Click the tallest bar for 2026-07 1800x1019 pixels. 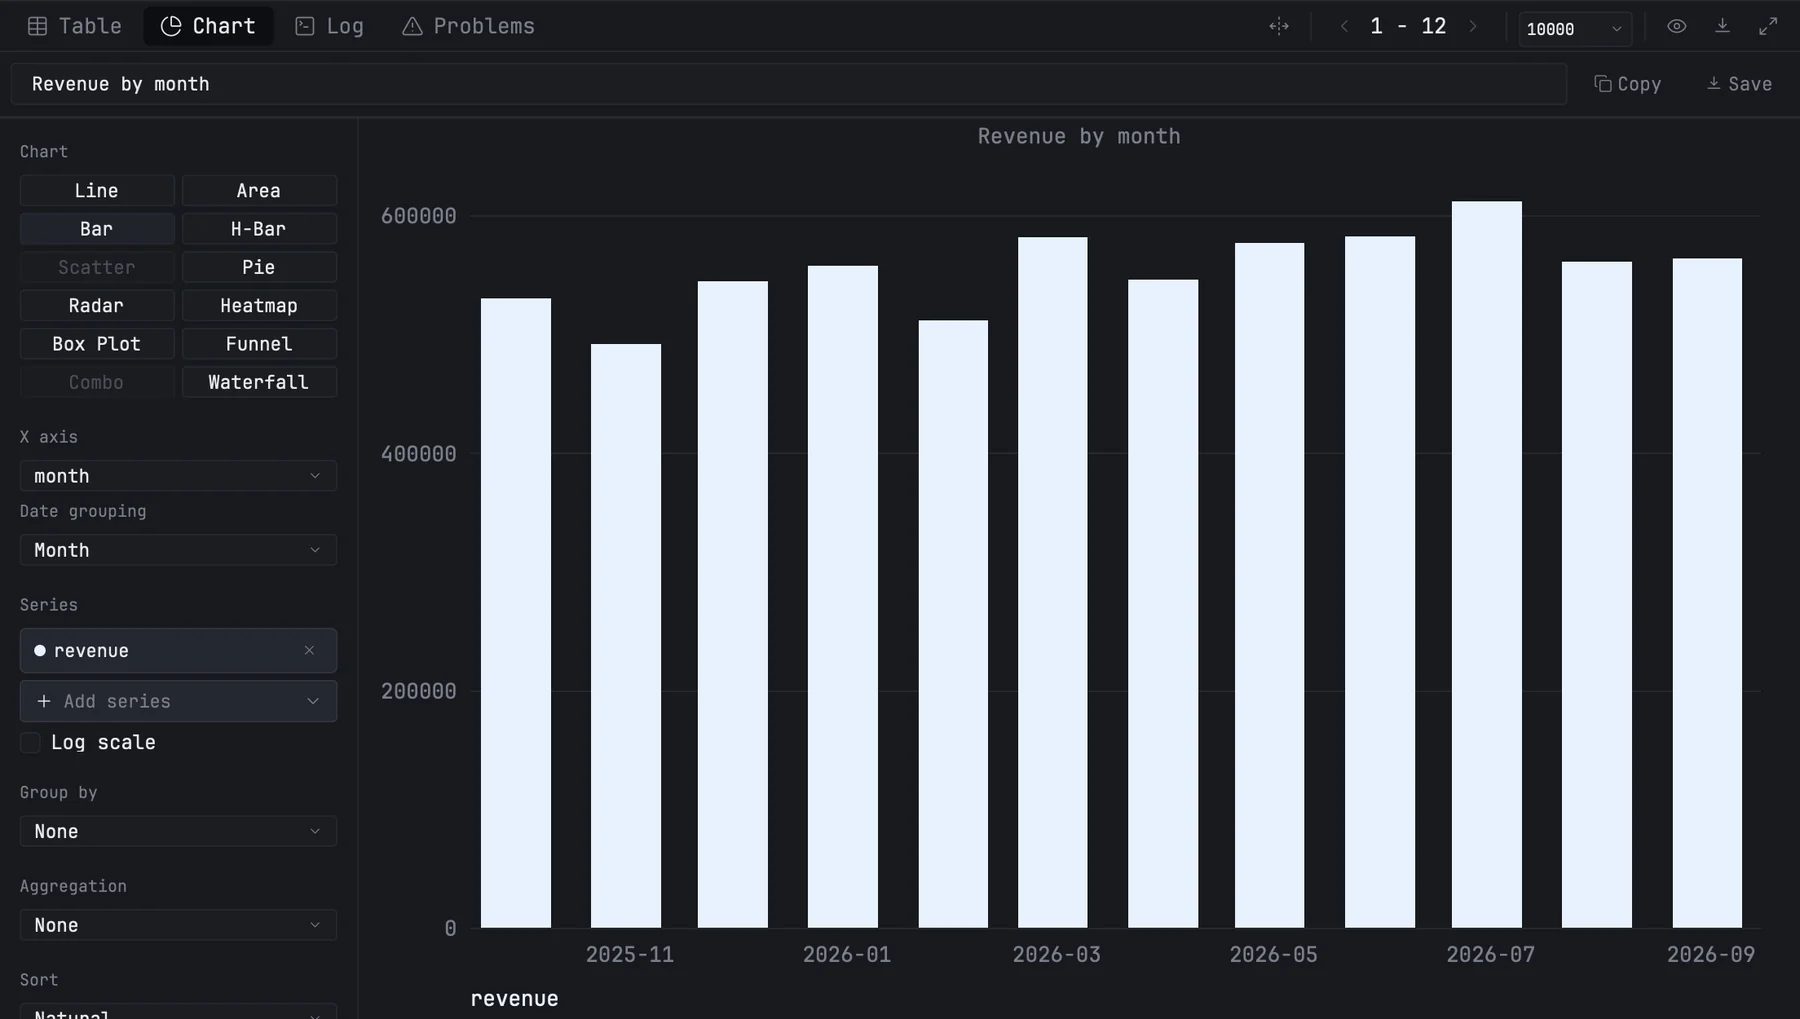click(x=1486, y=564)
